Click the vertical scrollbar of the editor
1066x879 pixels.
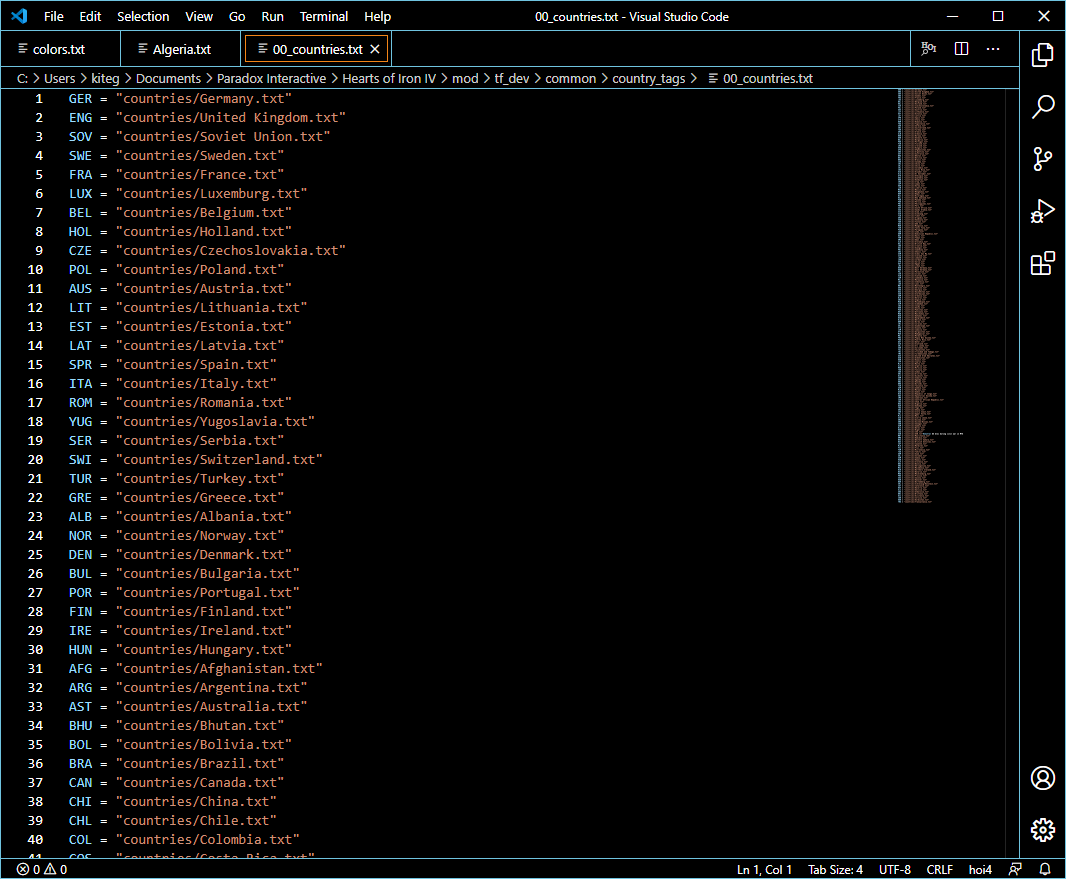(1012, 473)
